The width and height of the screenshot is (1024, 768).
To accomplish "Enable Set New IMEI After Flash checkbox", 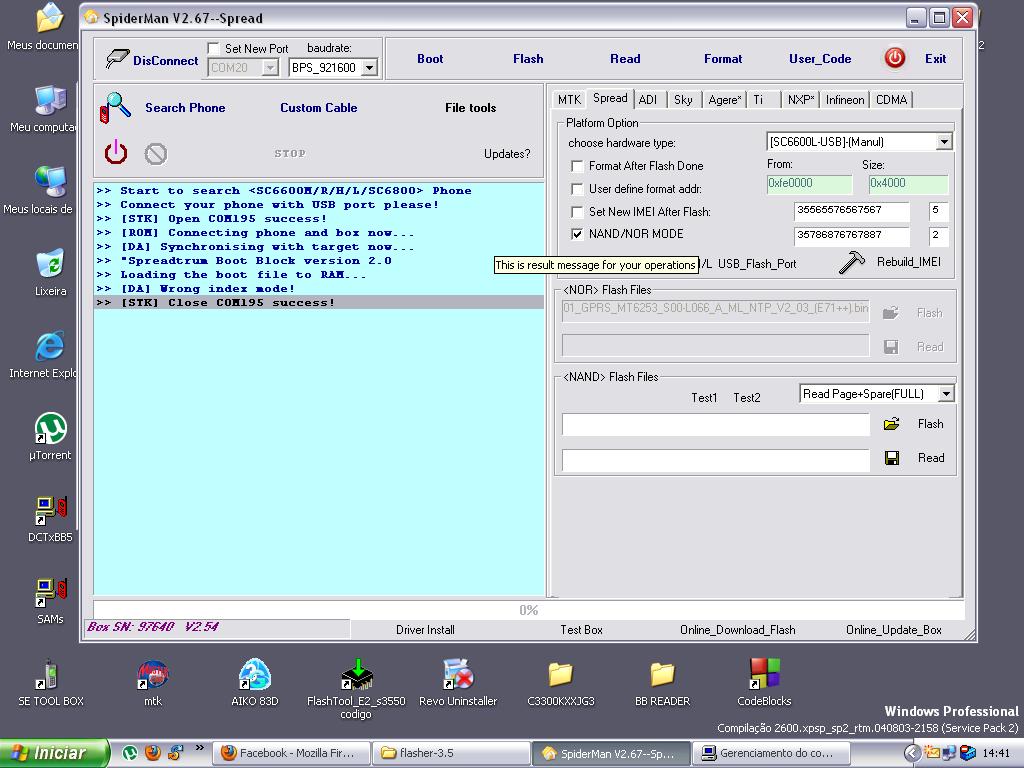I will [577, 212].
